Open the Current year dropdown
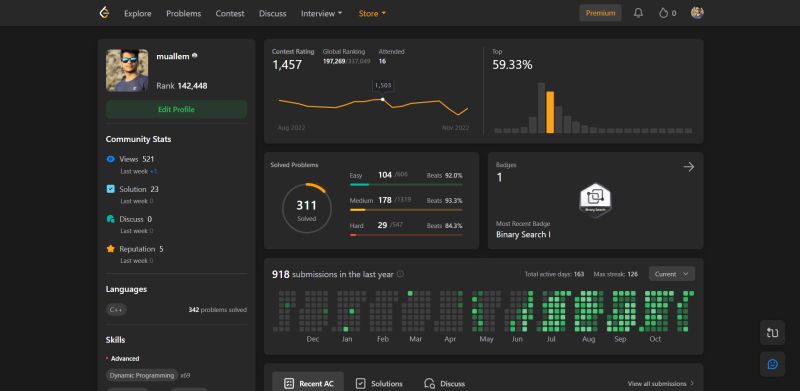The image size is (800, 391). click(x=671, y=274)
